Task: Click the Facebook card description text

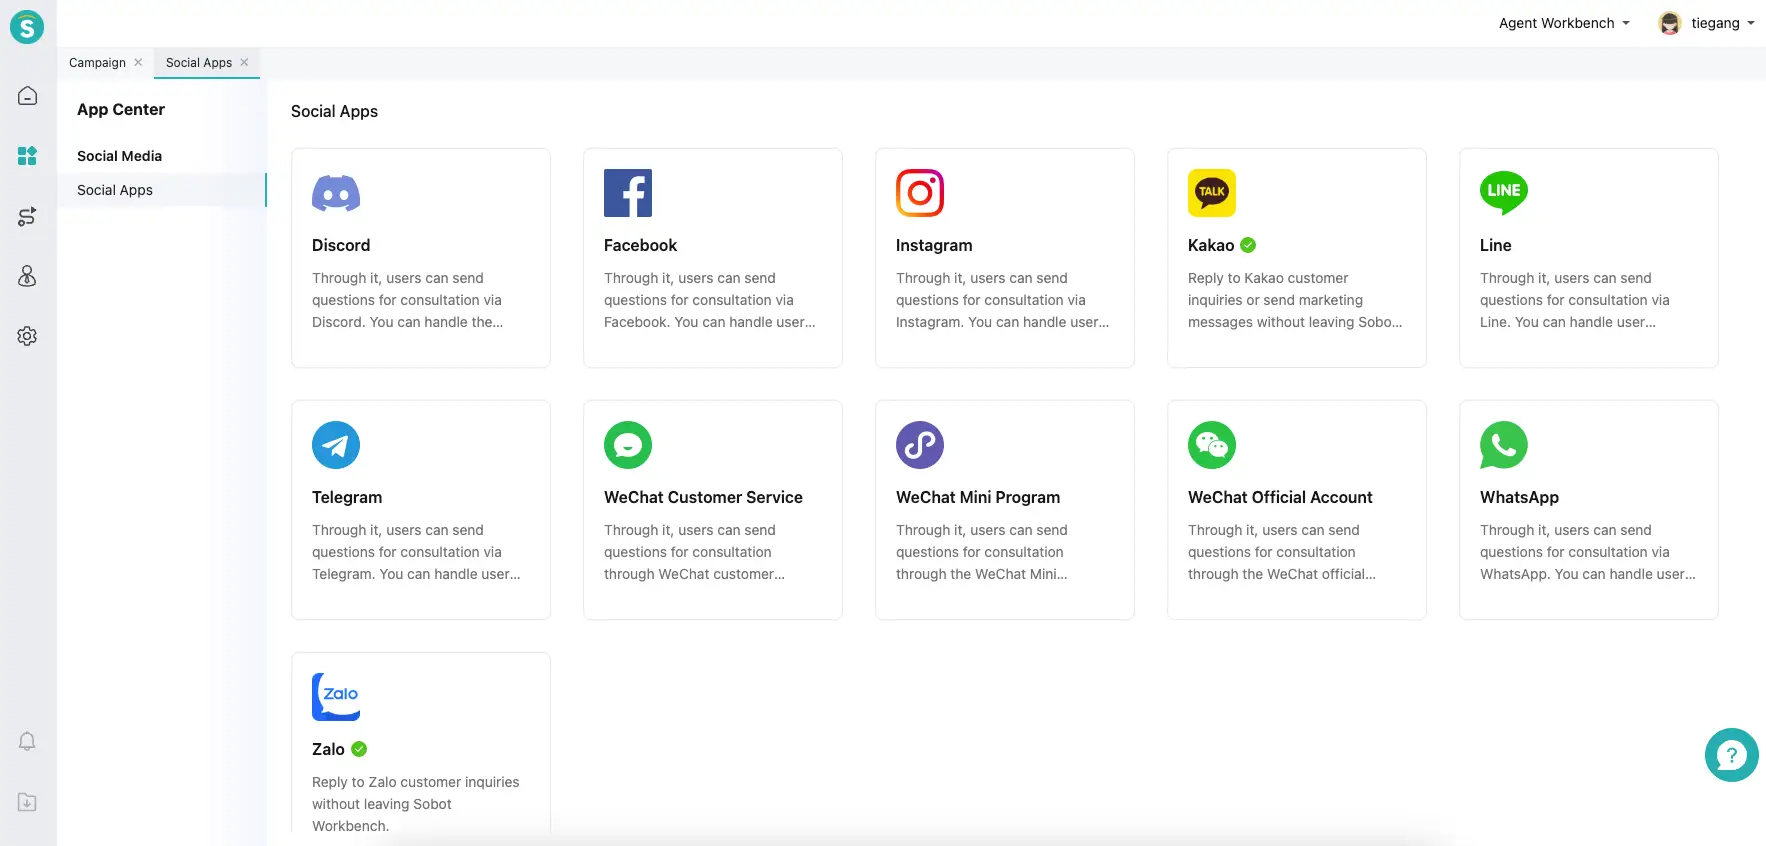Action: 710,300
